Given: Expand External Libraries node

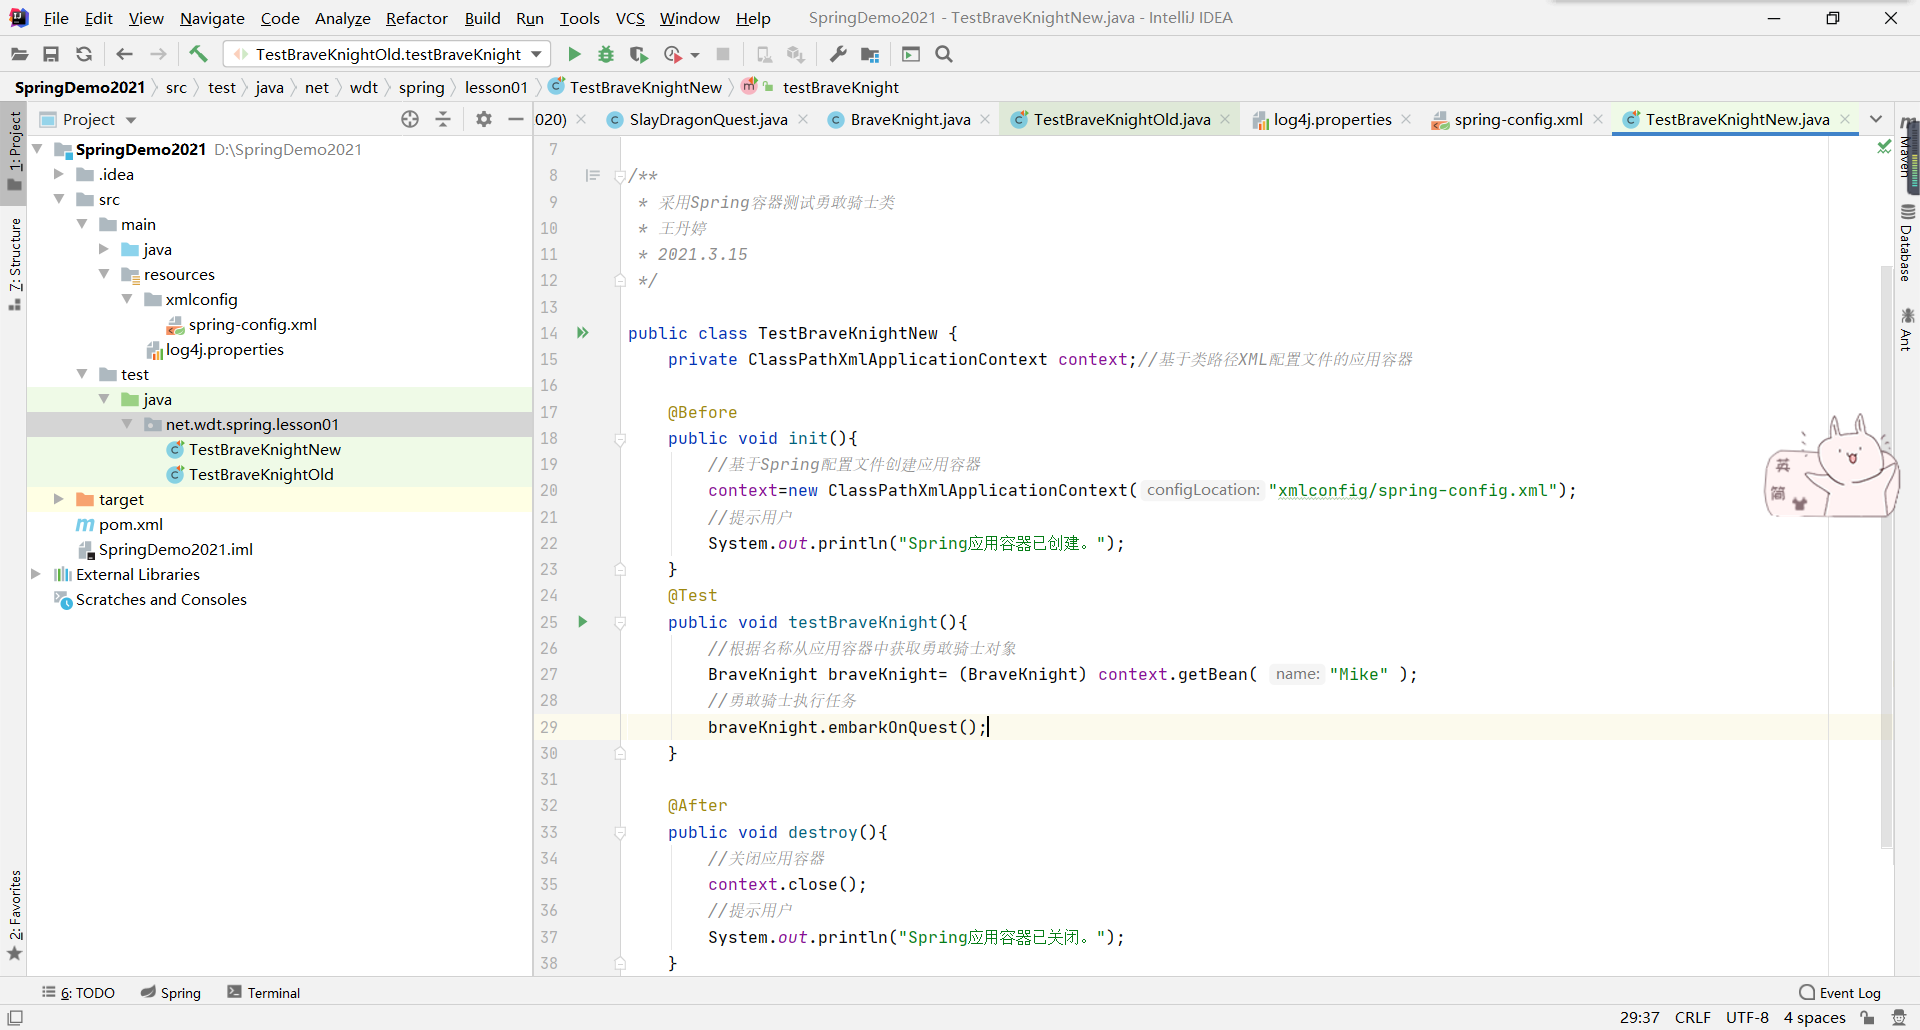Looking at the screenshot, I should tap(36, 574).
